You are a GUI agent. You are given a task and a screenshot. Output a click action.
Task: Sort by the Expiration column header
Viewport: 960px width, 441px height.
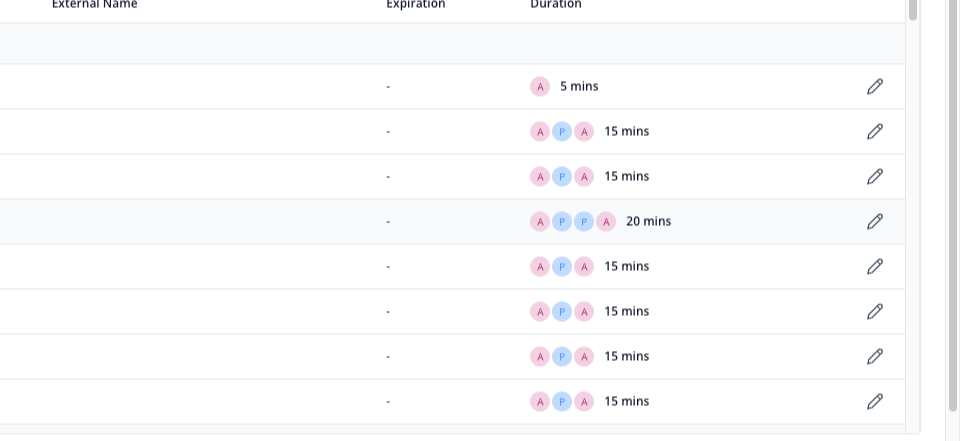click(x=416, y=4)
